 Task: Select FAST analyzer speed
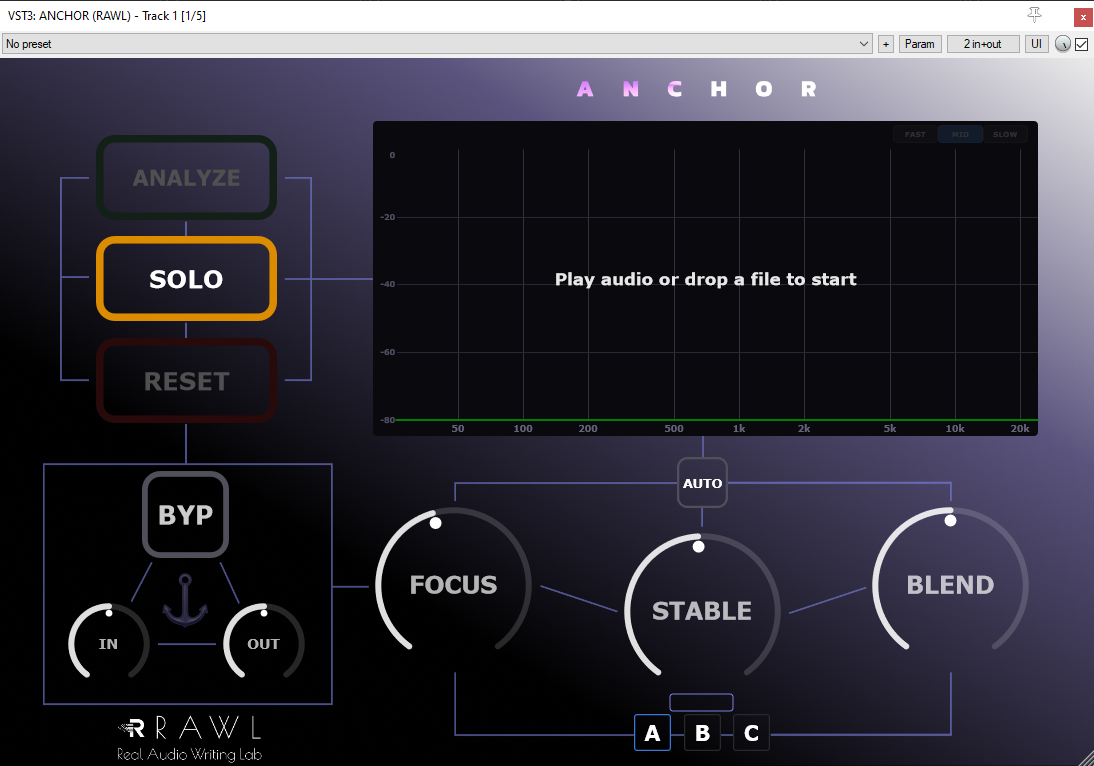pyautogui.click(x=915, y=134)
